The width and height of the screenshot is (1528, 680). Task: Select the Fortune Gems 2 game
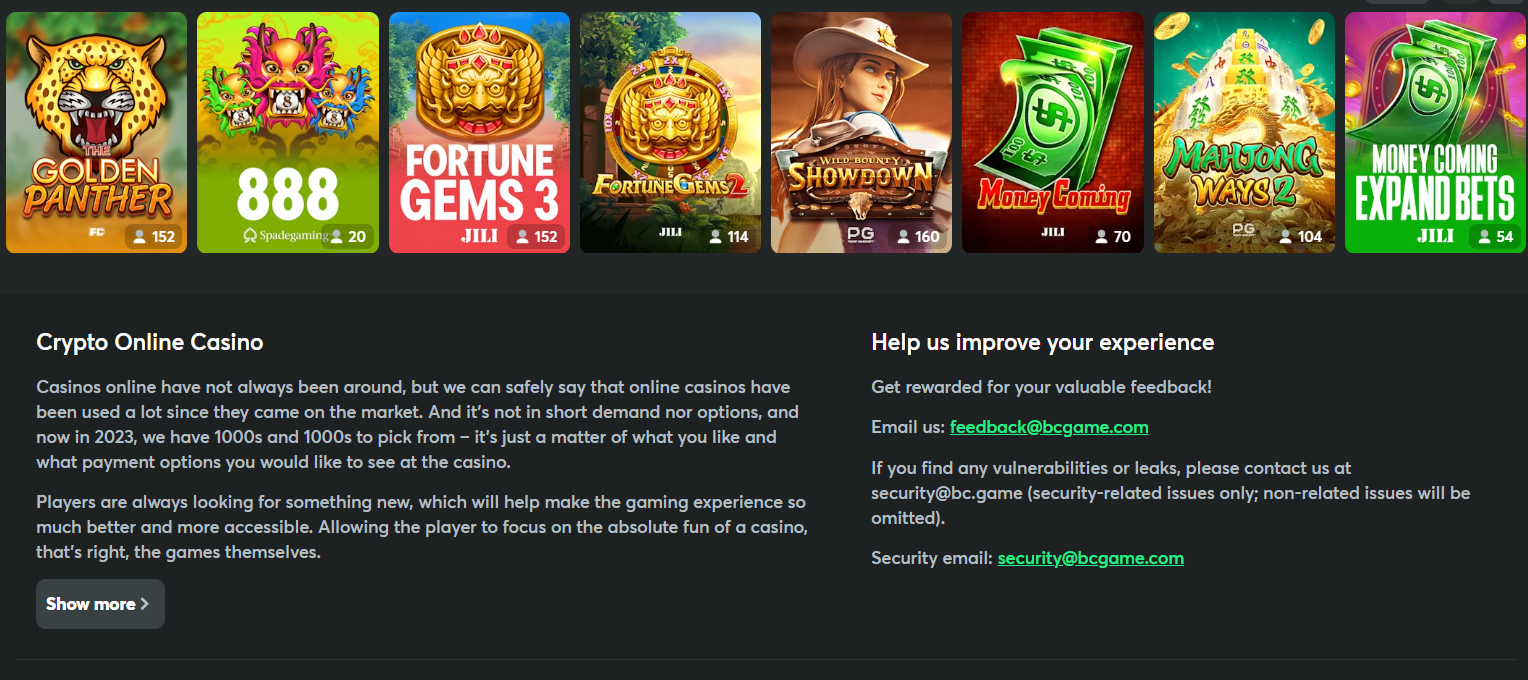(x=670, y=130)
